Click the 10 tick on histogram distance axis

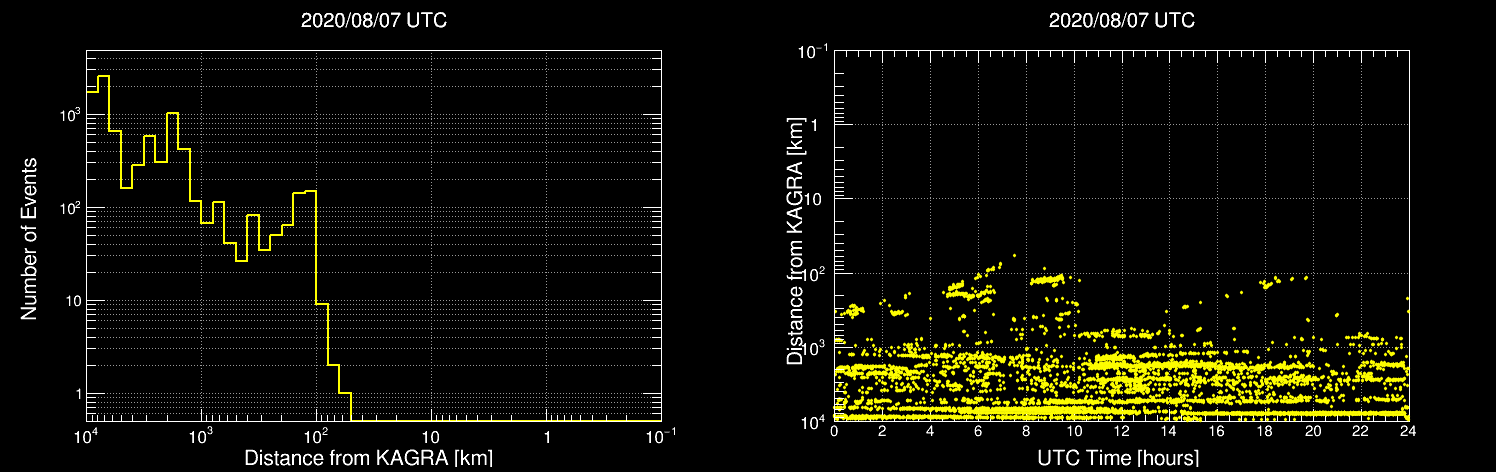tap(431, 438)
